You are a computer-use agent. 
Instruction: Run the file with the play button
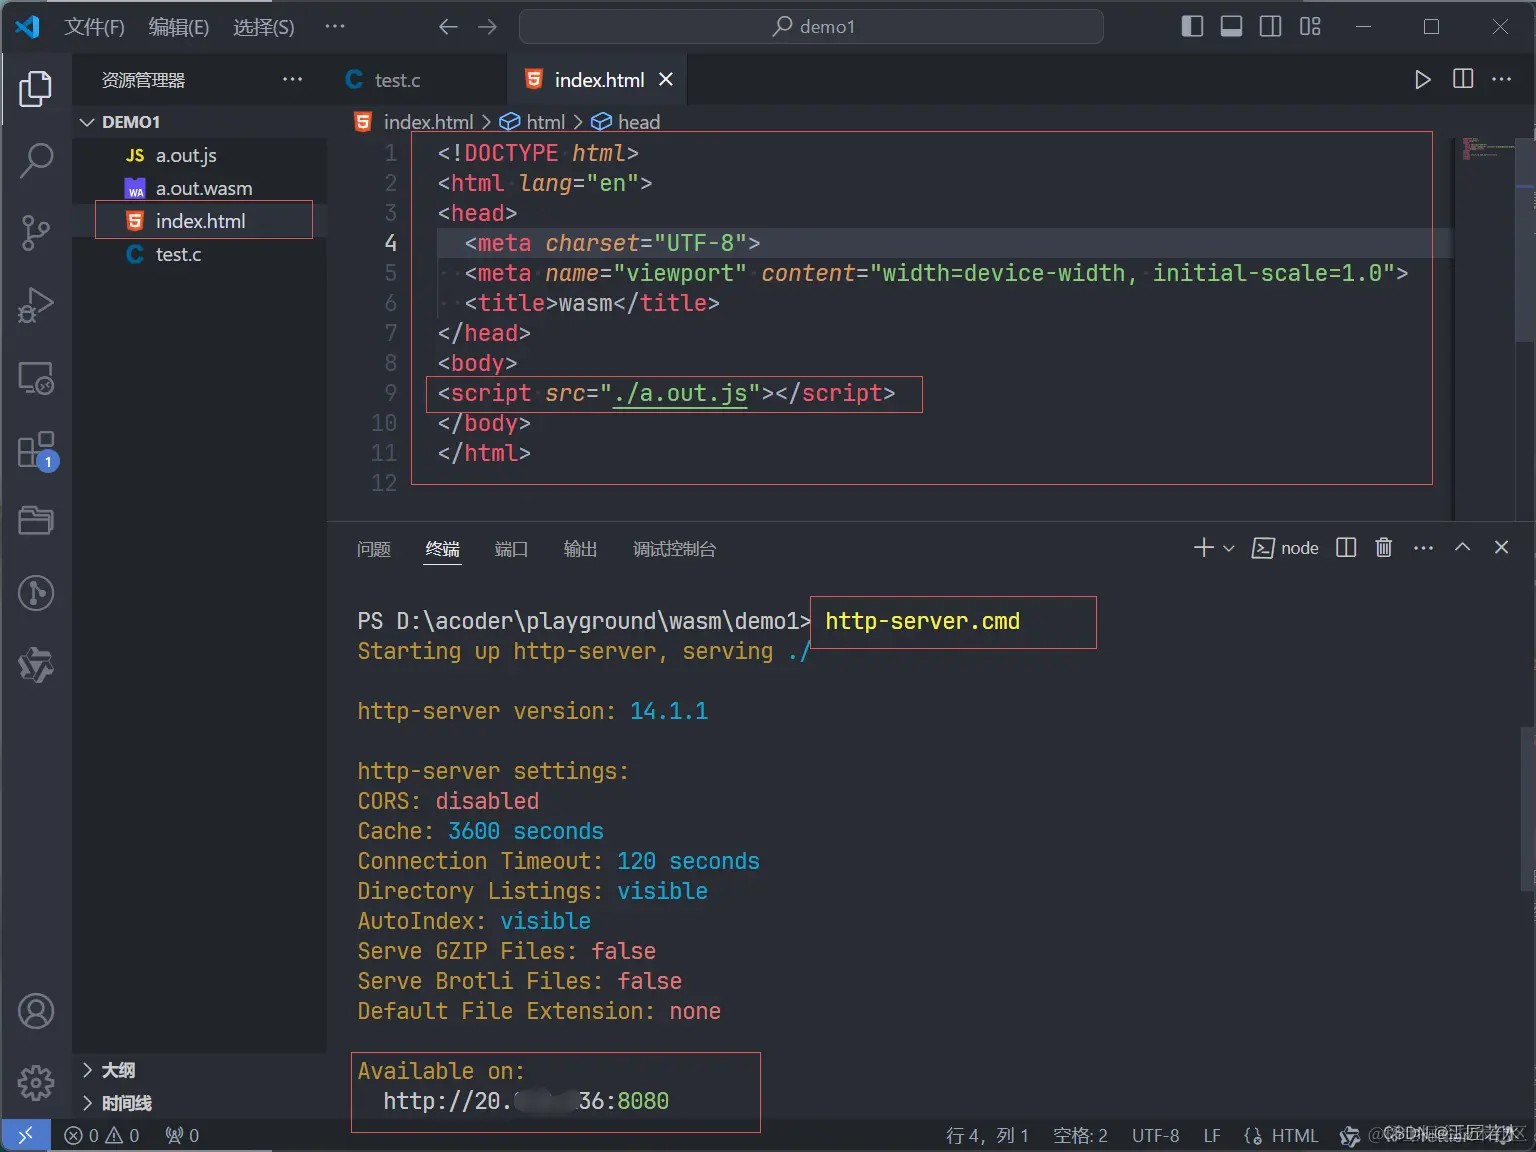tap(1422, 79)
